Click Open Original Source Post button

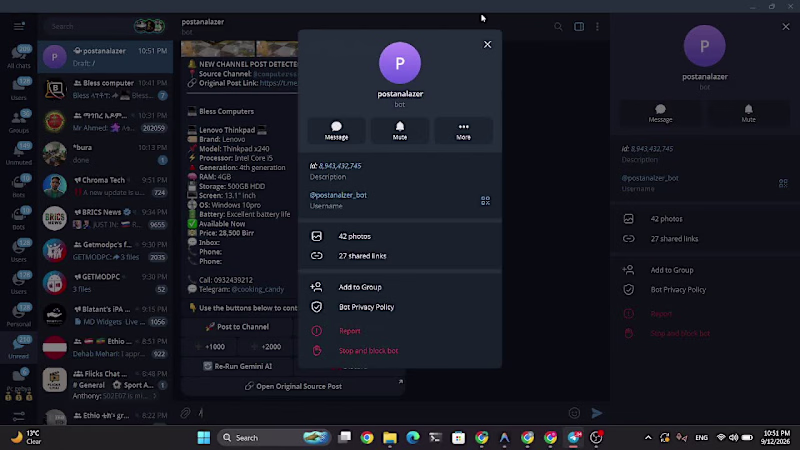point(293,386)
